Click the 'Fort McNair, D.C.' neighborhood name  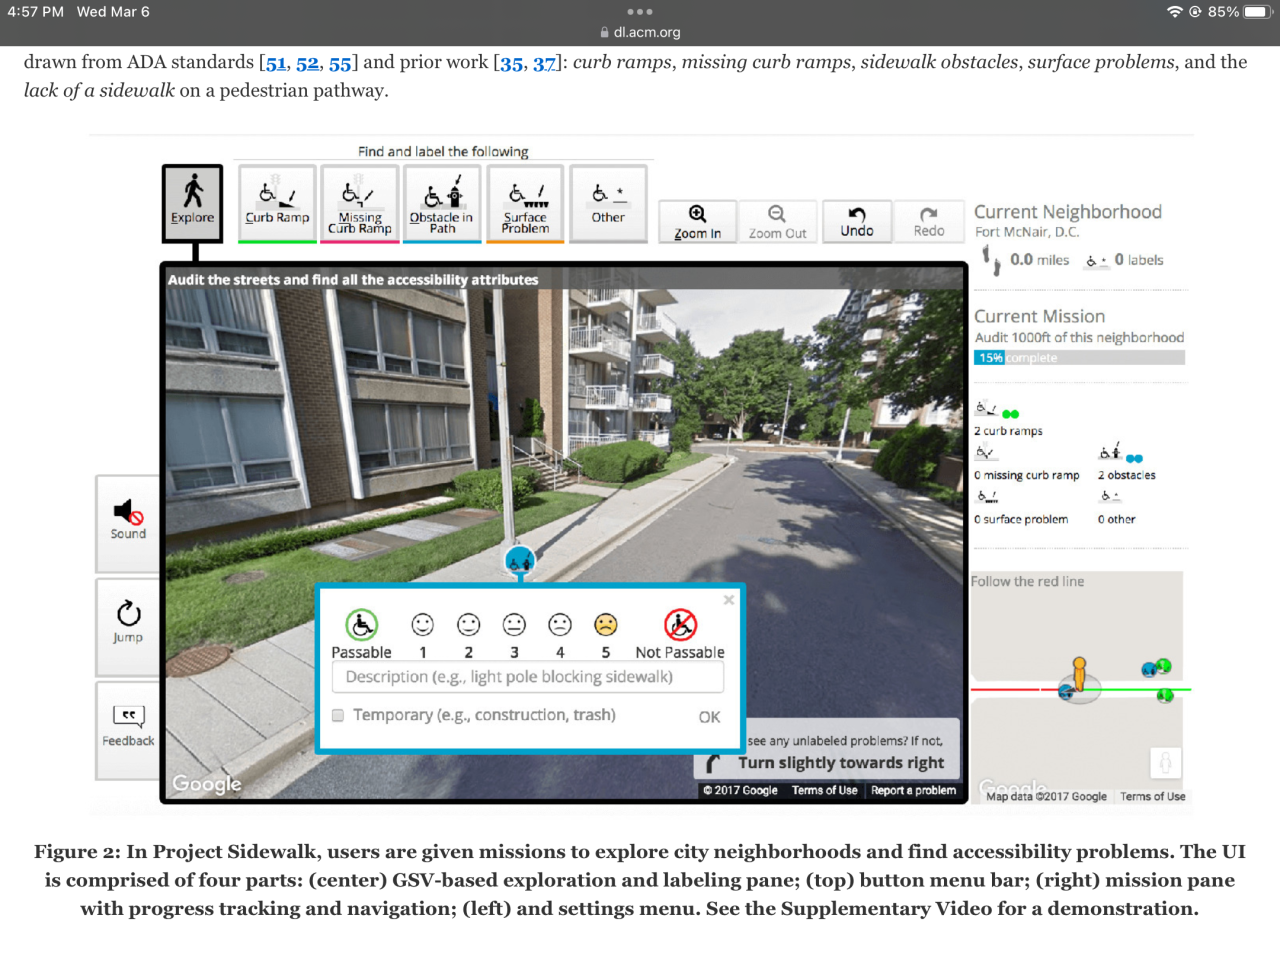[x=1027, y=232]
